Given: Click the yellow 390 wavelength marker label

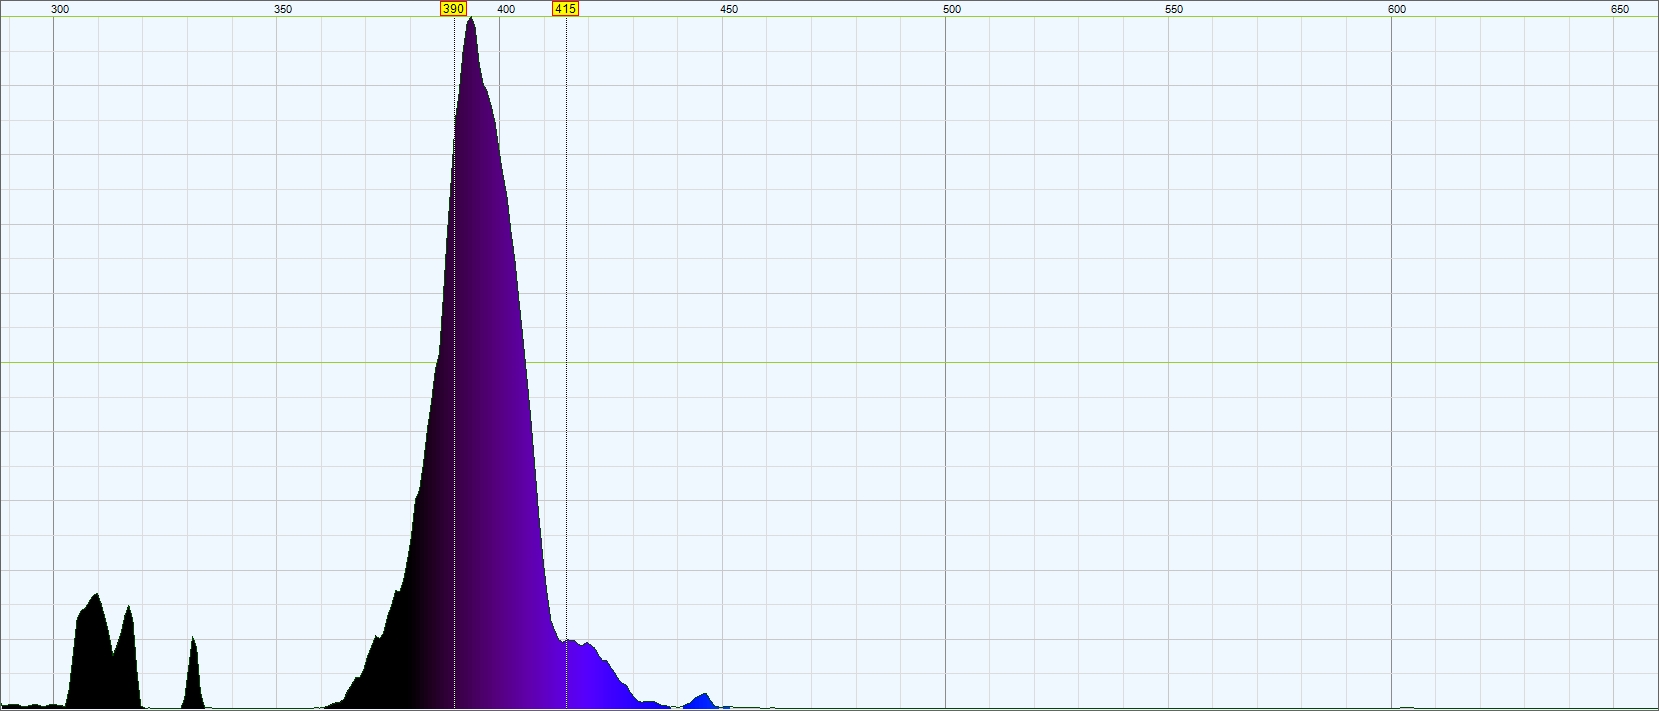Looking at the screenshot, I should click(x=453, y=8).
